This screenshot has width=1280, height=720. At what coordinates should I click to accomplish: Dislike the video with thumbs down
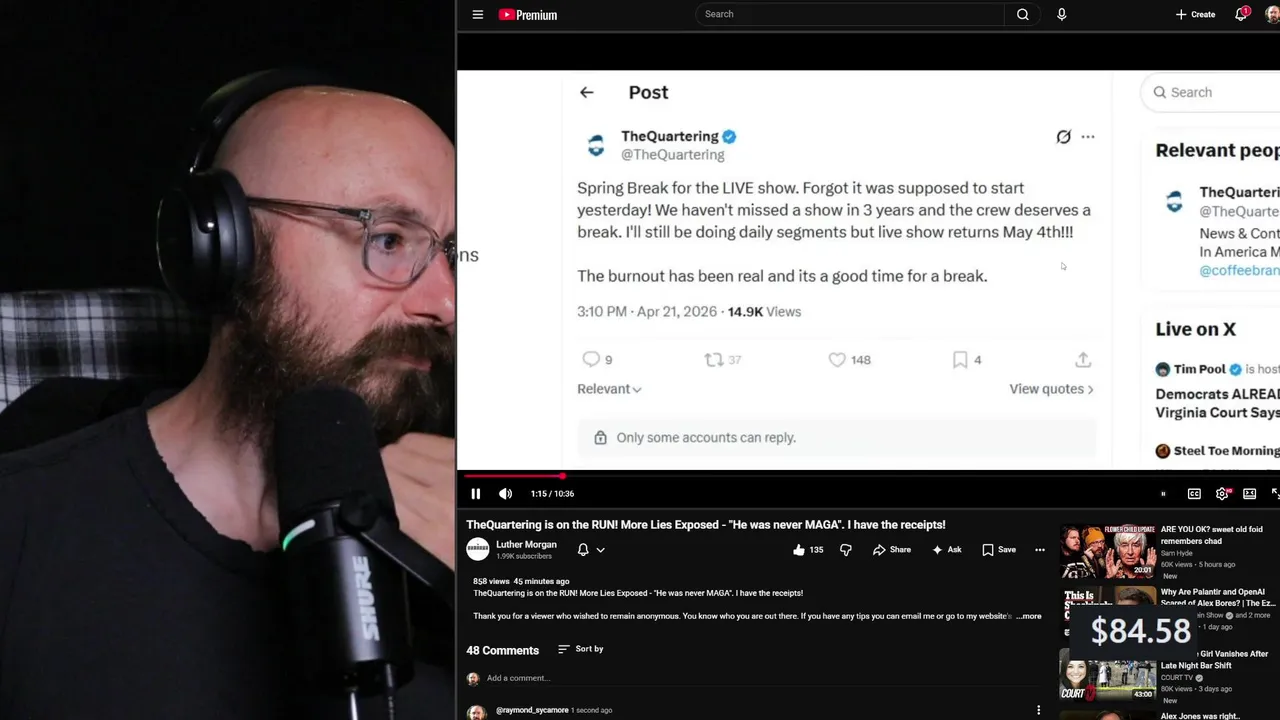click(846, 550)
